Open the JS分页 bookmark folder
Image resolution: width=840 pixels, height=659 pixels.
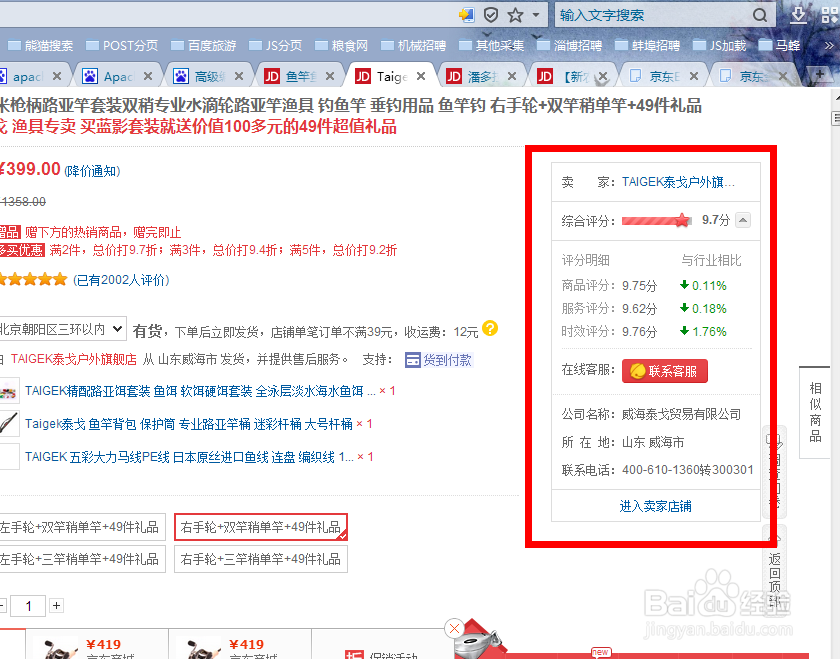[x=276, y=46]
